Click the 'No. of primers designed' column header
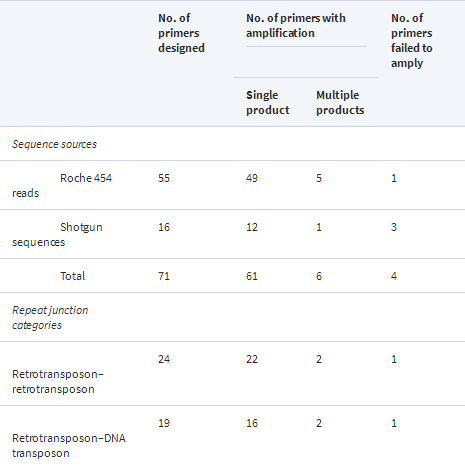465x467 pixels. pos(181,33)
